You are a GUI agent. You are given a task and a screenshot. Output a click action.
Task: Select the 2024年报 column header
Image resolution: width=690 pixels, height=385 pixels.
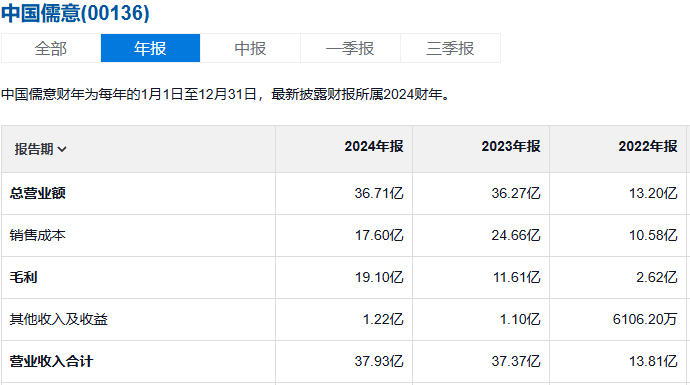click(x=374, y=147)
